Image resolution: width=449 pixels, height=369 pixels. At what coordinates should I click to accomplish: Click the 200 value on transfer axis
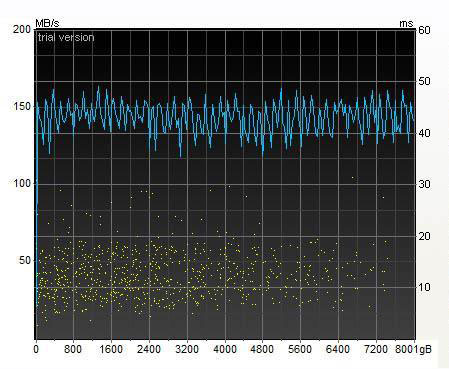point(22,29)
